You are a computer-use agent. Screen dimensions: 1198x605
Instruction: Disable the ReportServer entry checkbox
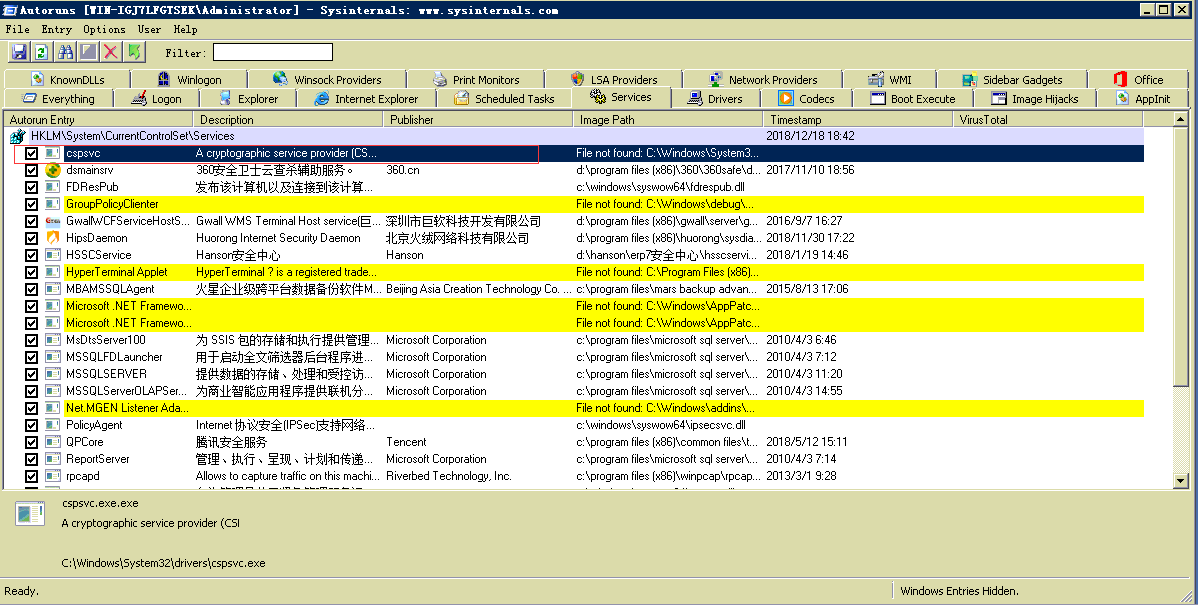pos(31,459)
